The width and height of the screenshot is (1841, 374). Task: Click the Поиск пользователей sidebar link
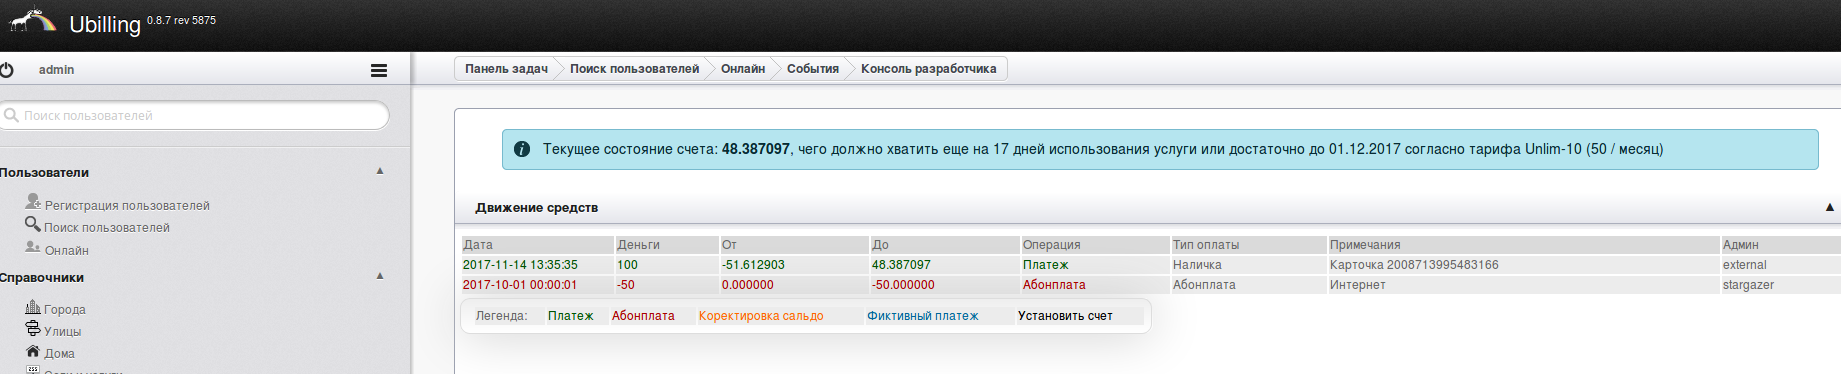coord(107,228)
